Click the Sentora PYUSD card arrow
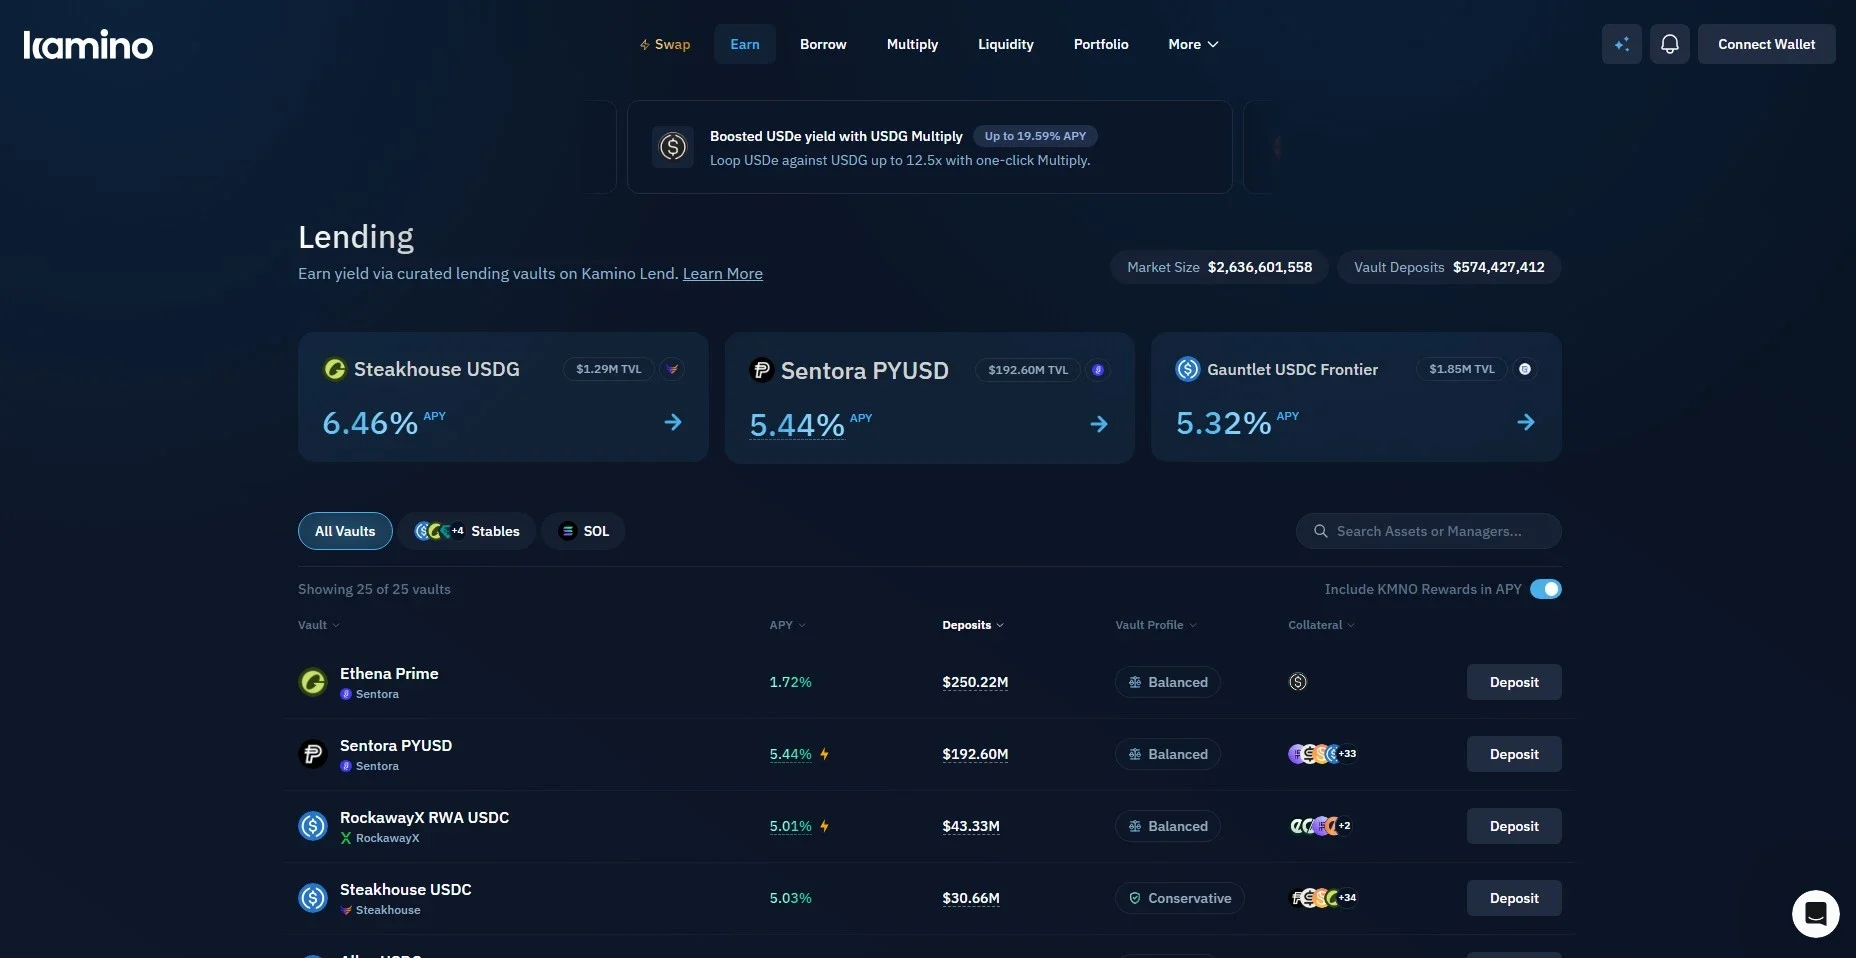Viewport: 1856px width, 958px height. coord(1099,424)
